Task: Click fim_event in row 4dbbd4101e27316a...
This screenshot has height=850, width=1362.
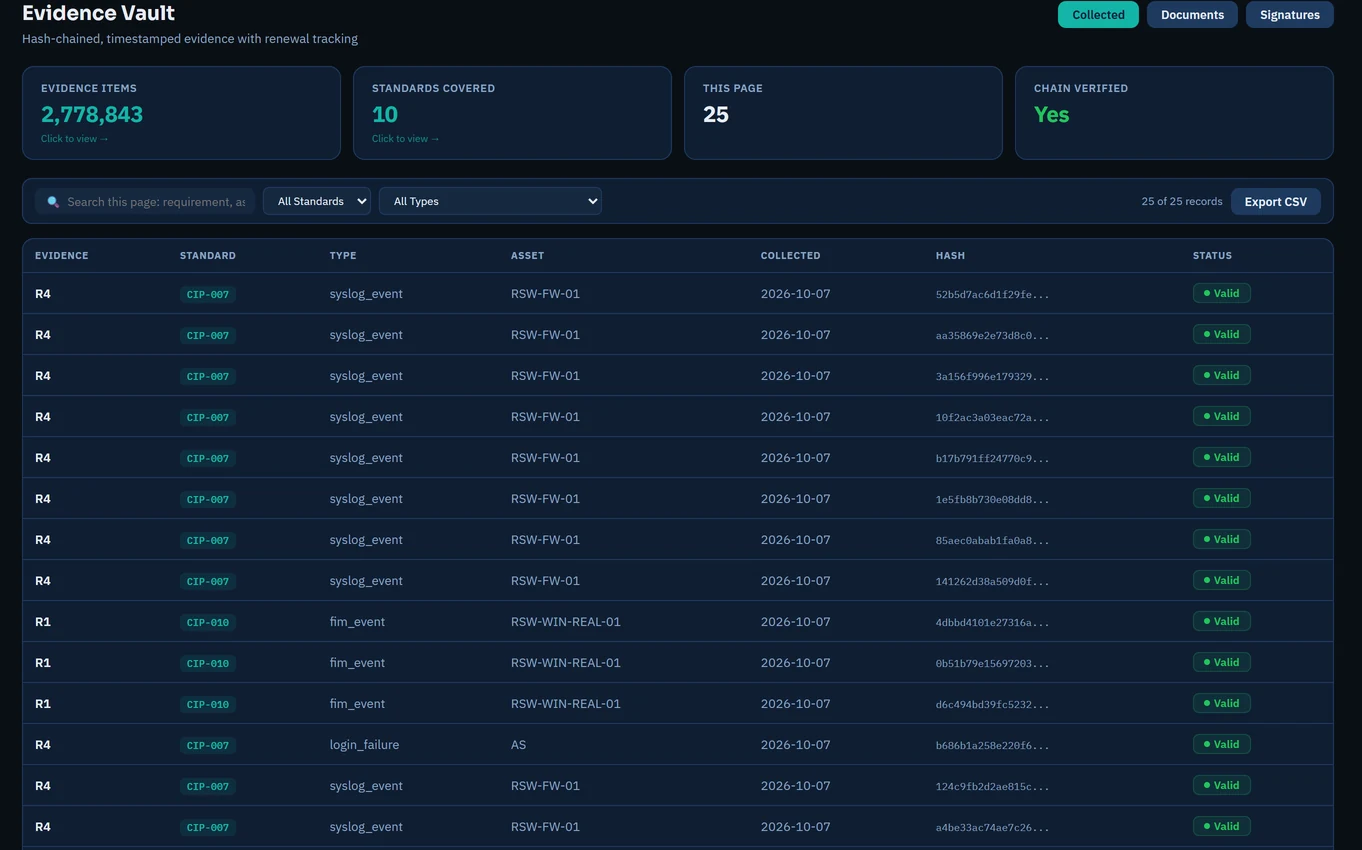Action: (357, 622)
